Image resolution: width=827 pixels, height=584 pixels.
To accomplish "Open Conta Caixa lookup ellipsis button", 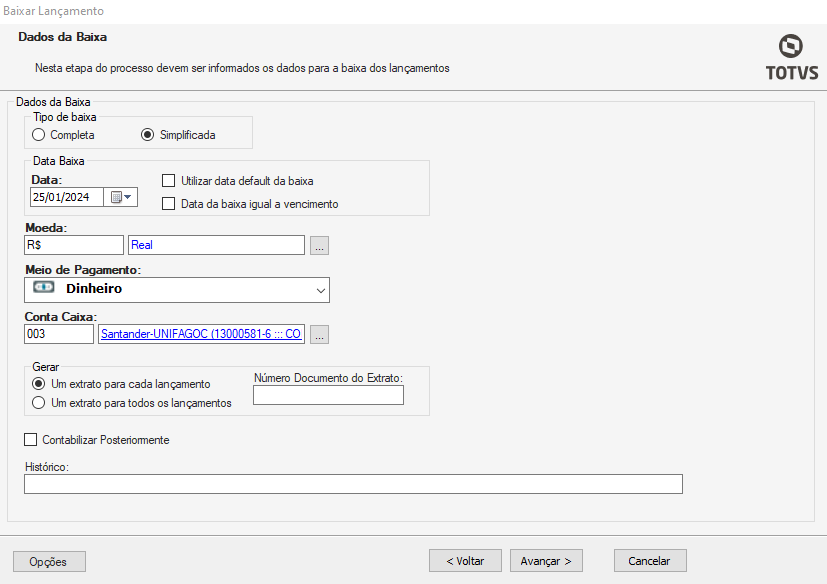I will [x=319, y=335].
